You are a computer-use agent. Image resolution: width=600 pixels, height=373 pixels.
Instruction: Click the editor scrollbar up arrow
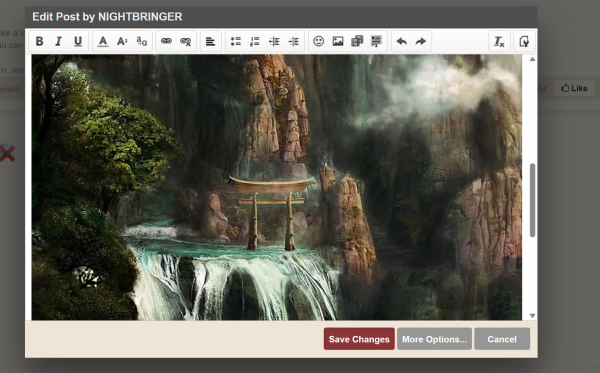532,59
